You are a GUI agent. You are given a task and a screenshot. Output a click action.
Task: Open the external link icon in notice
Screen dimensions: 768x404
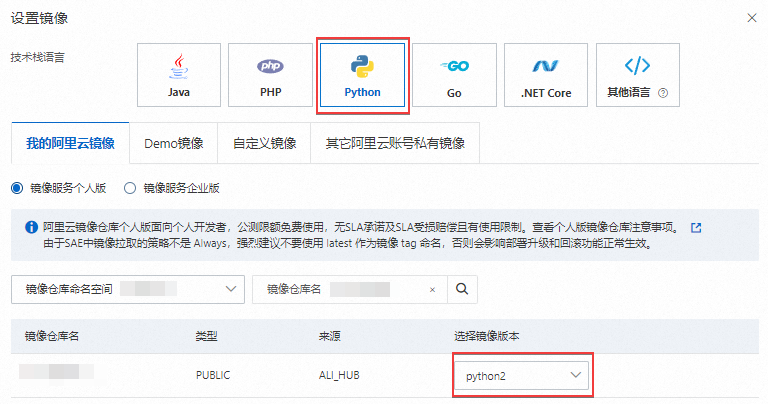point(696,228)
